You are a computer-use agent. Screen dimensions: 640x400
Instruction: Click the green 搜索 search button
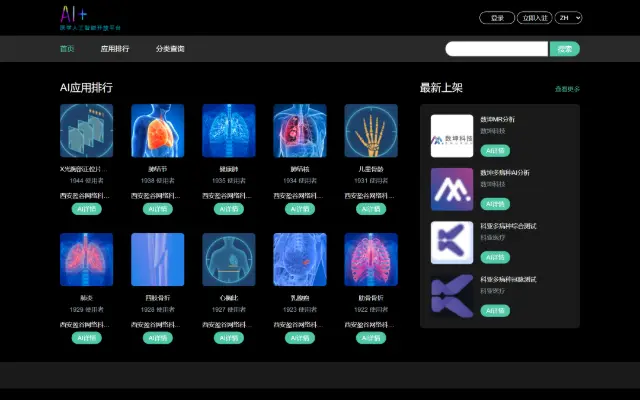coord(565,49)
